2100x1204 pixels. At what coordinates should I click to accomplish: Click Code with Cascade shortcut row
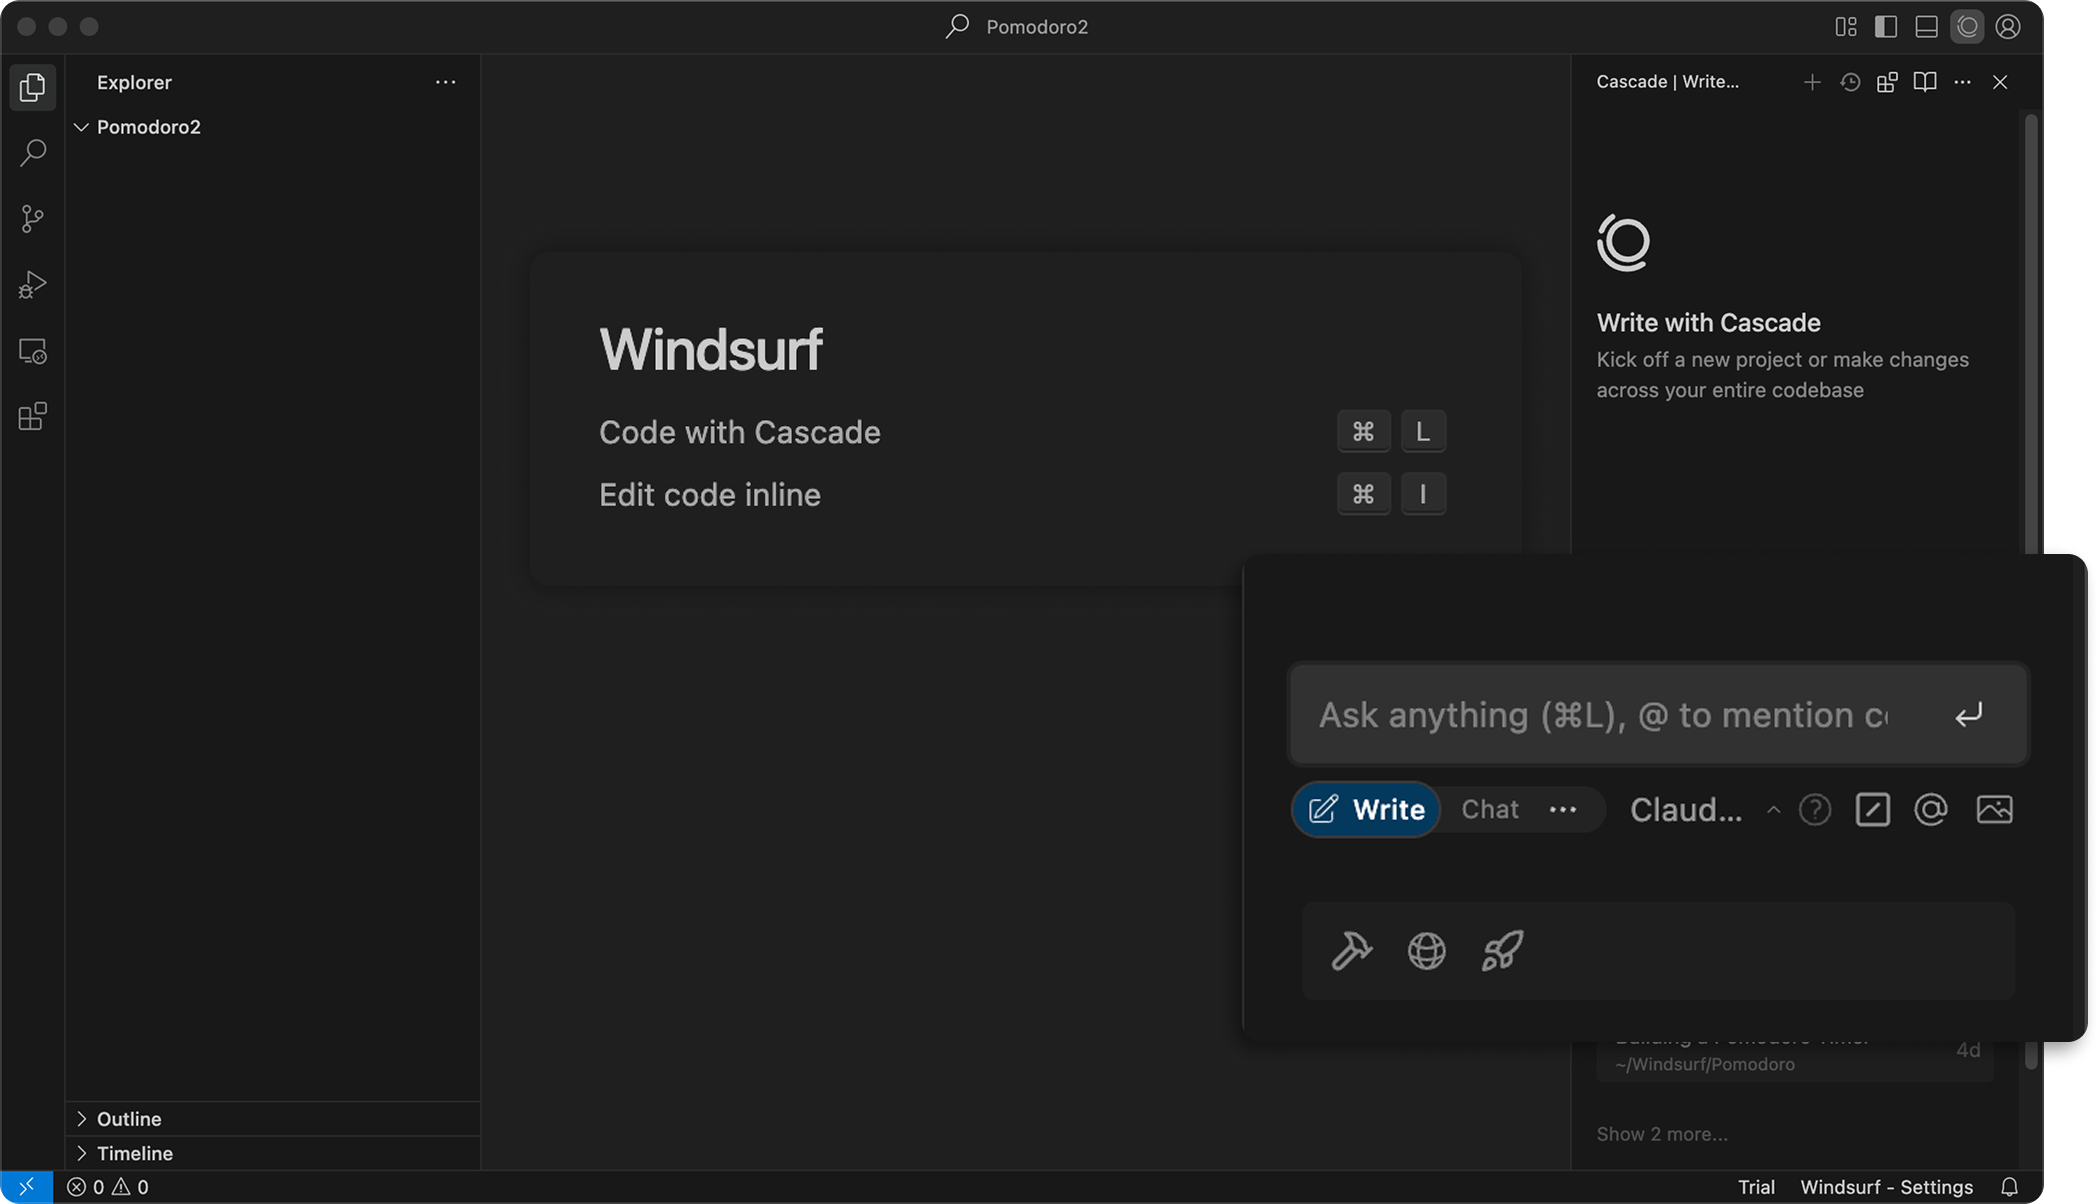1022,432
